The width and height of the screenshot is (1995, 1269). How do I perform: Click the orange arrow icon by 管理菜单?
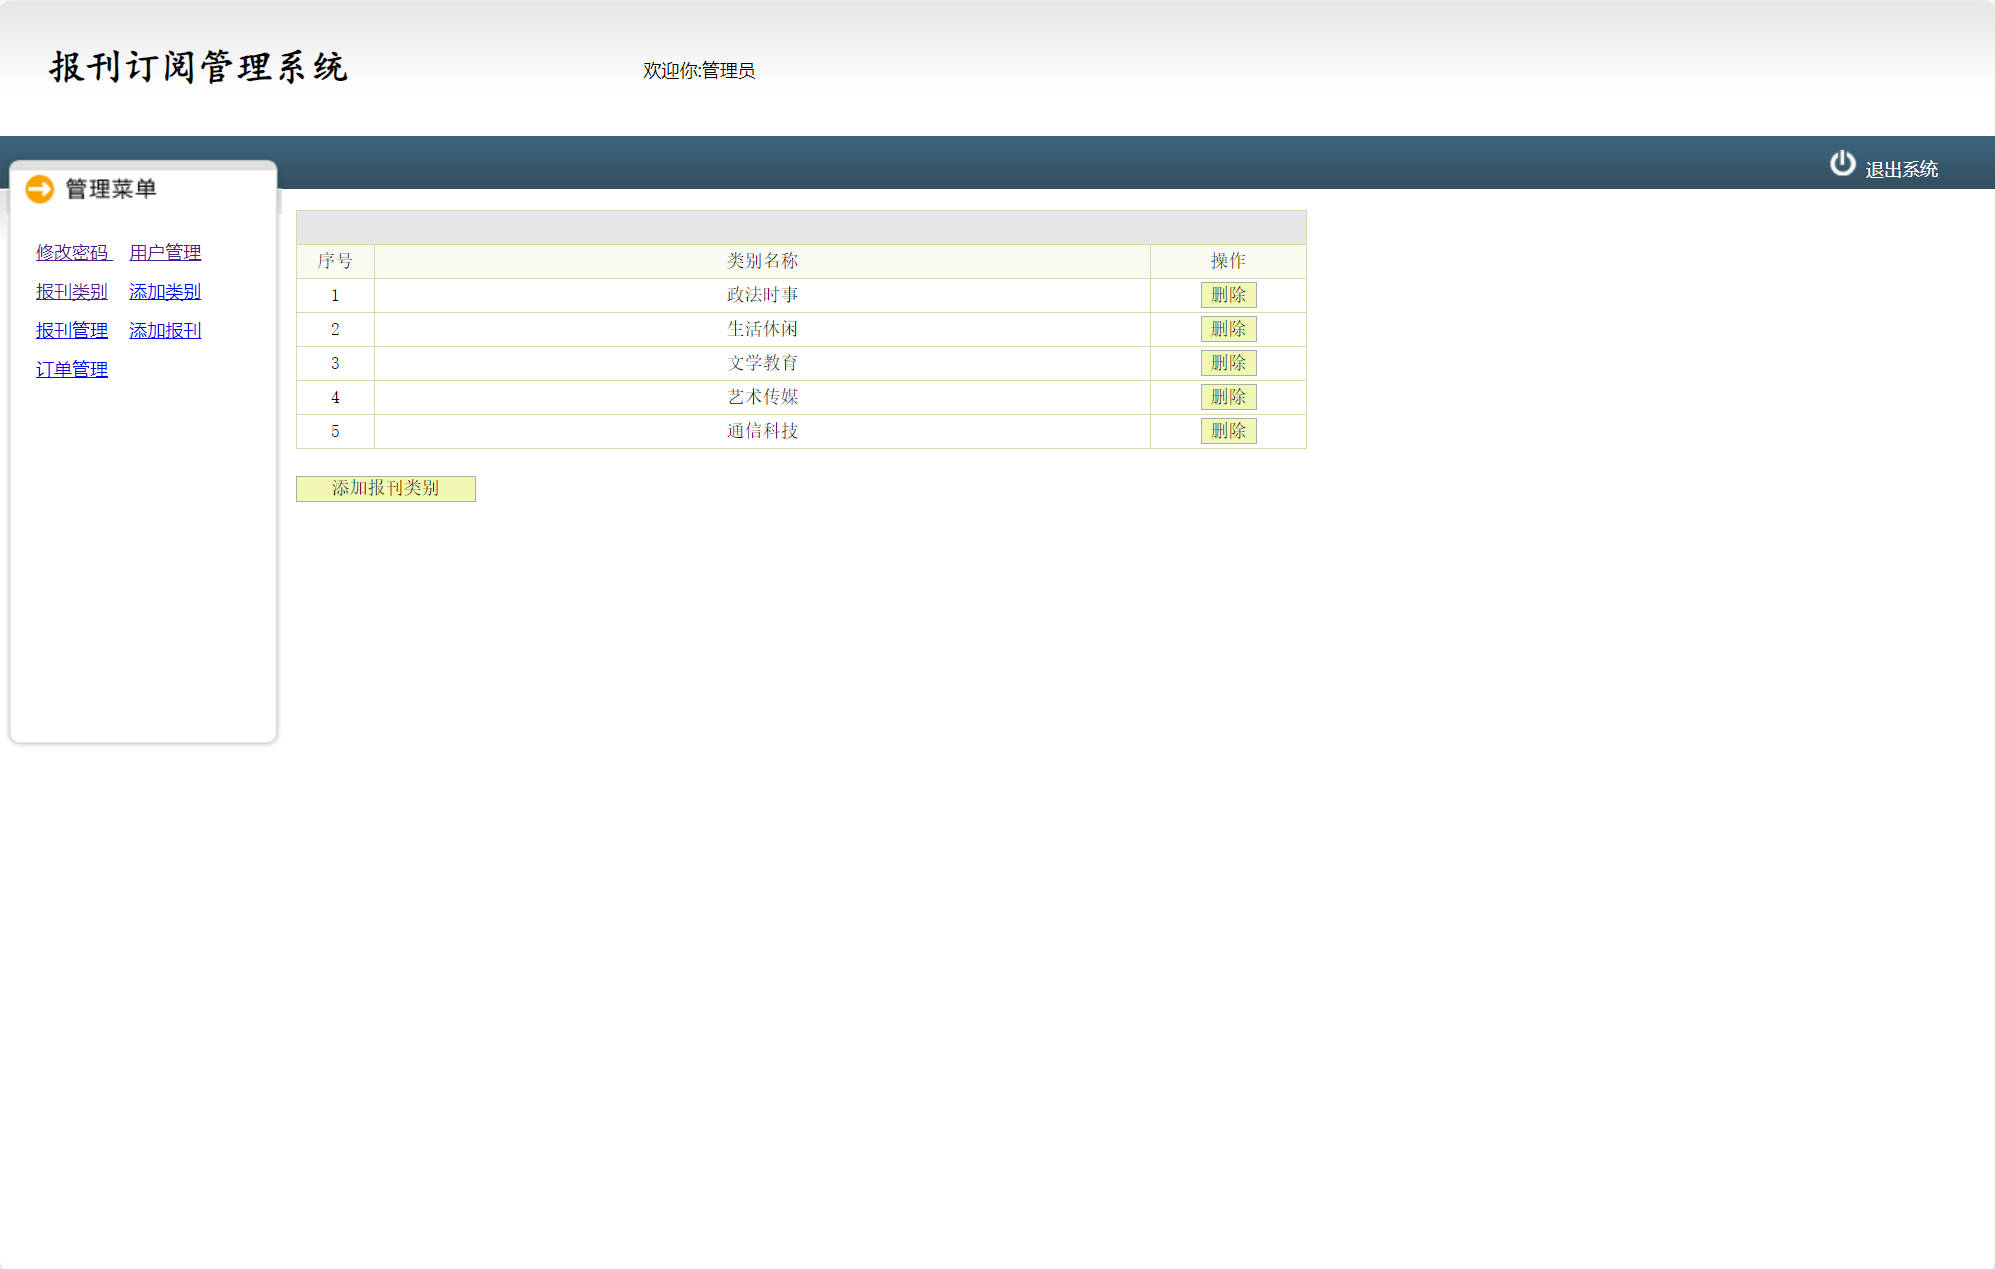(x=40, y=189)
